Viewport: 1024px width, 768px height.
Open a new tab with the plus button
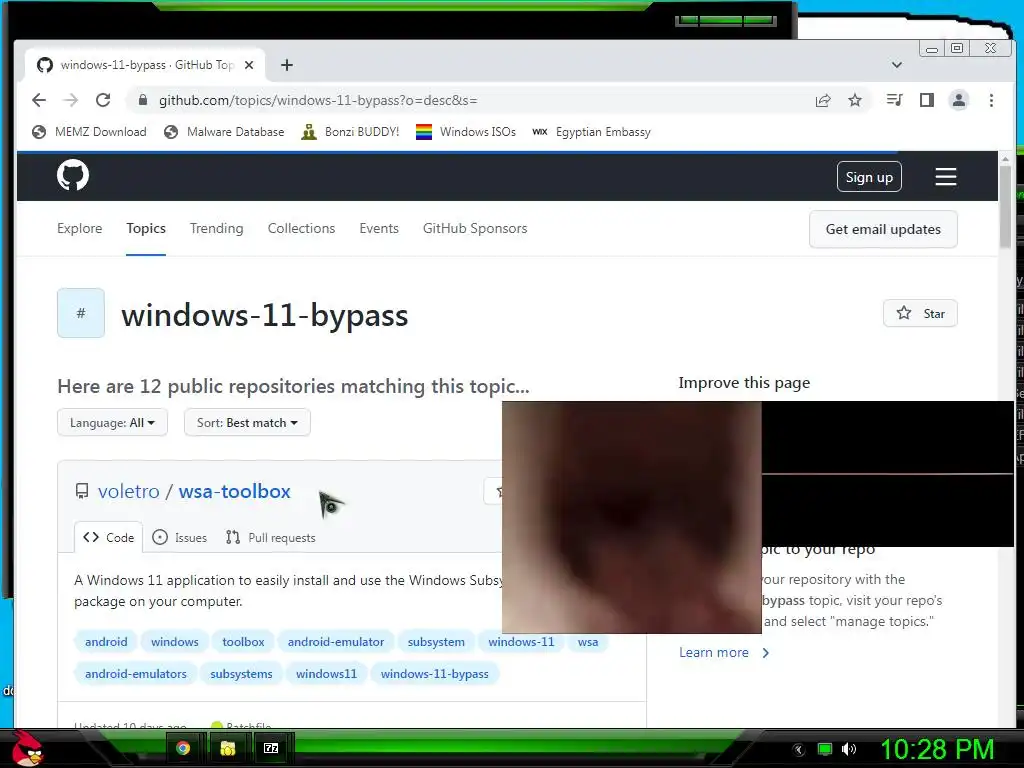point(287,65)
